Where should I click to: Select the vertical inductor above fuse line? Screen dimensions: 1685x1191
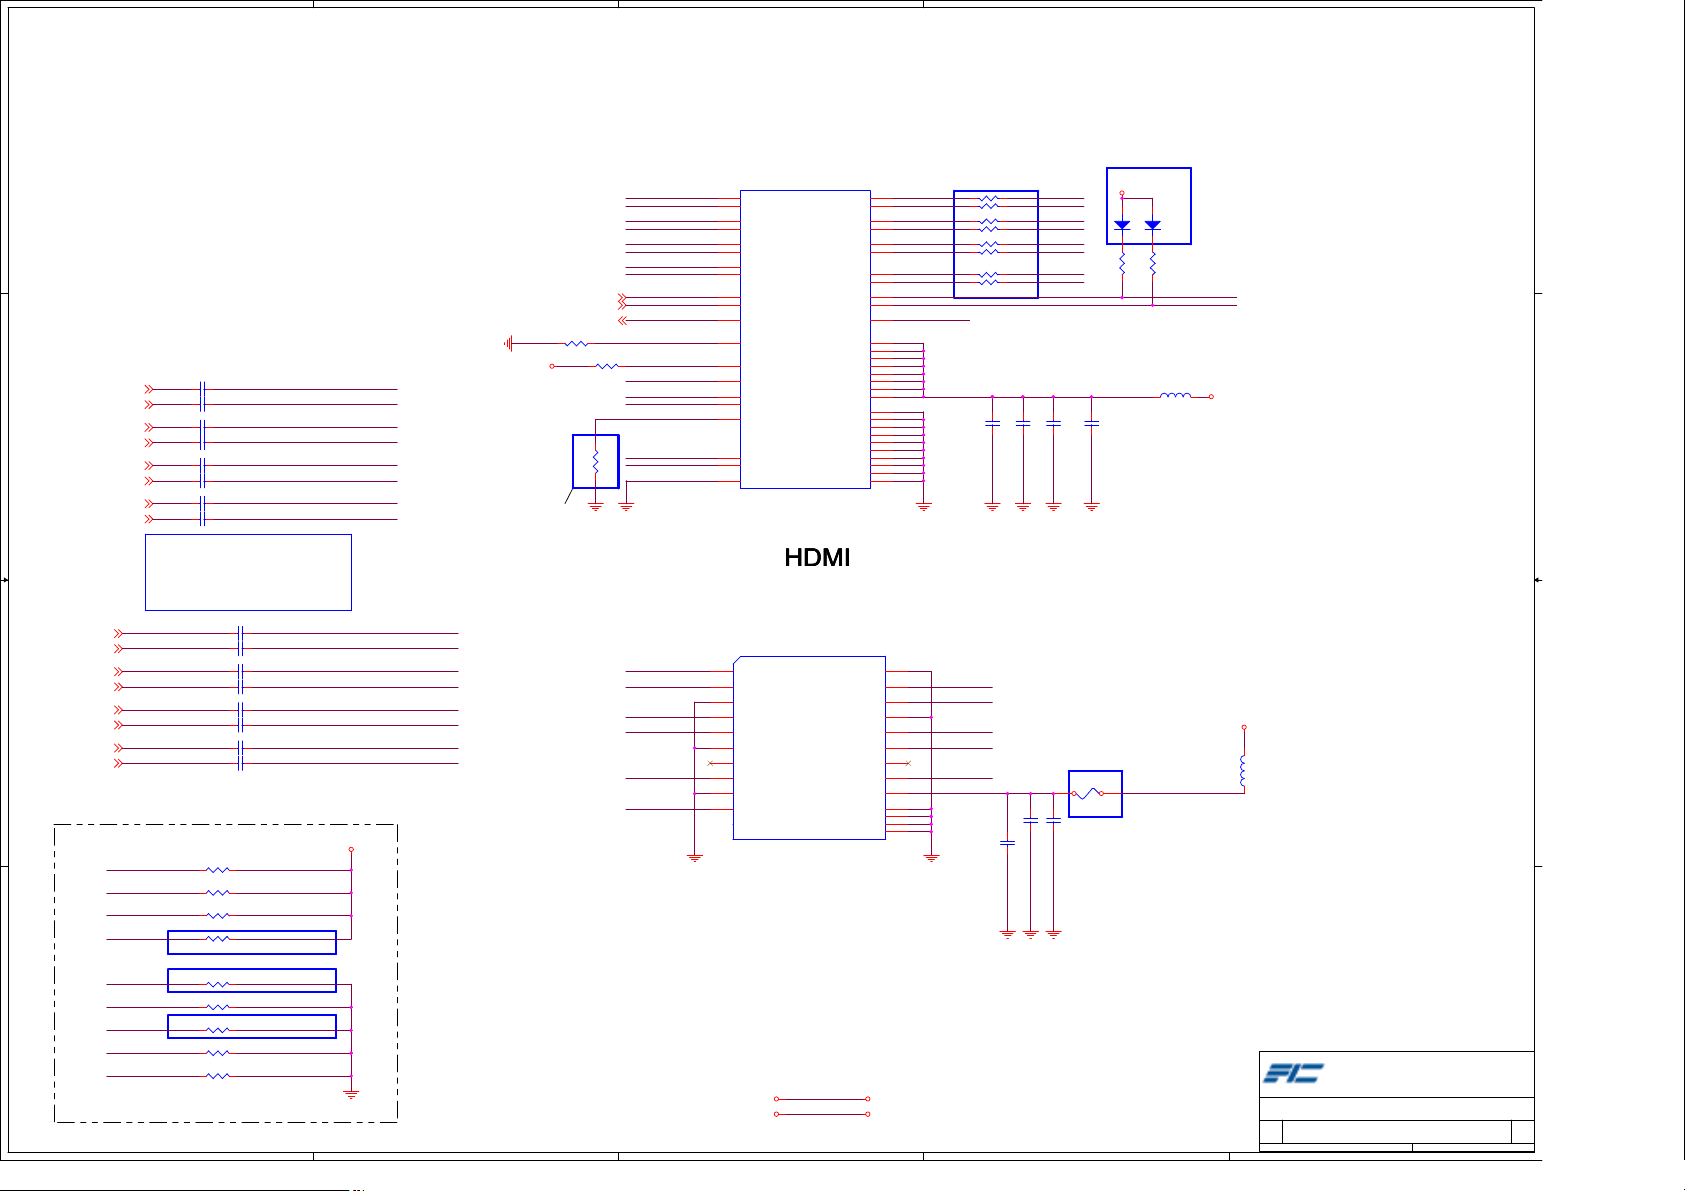coord(1243,770)
